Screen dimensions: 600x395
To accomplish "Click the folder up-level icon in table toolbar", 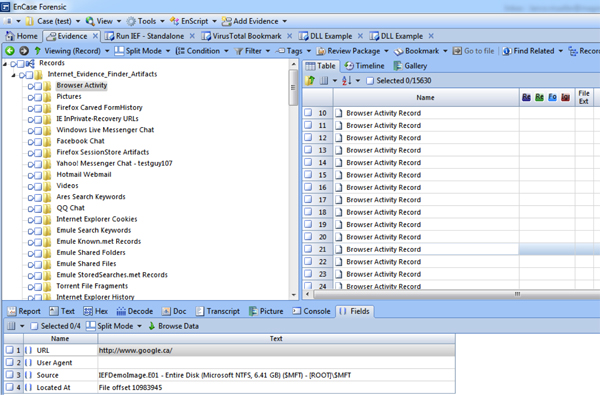I will [310, 80].
